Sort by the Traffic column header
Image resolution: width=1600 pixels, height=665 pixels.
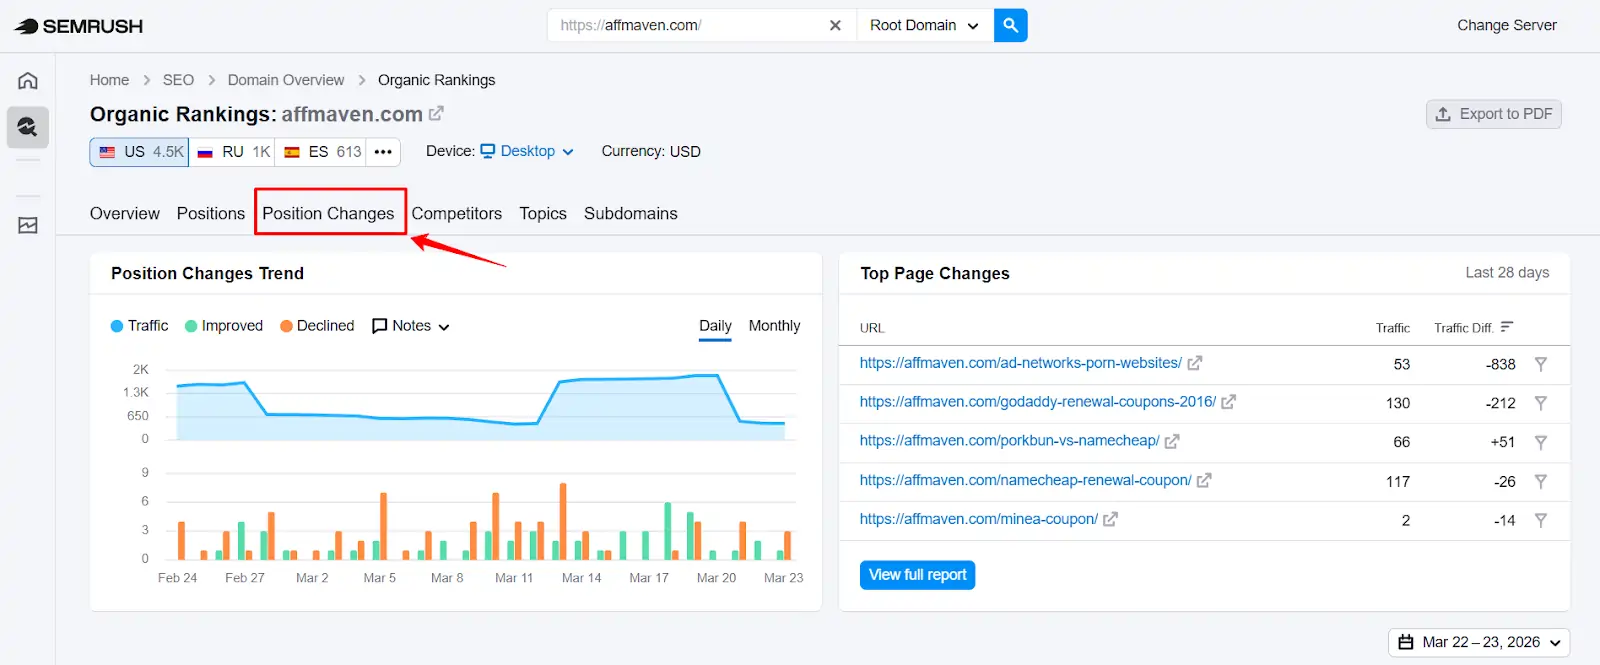coord(1392,328)
